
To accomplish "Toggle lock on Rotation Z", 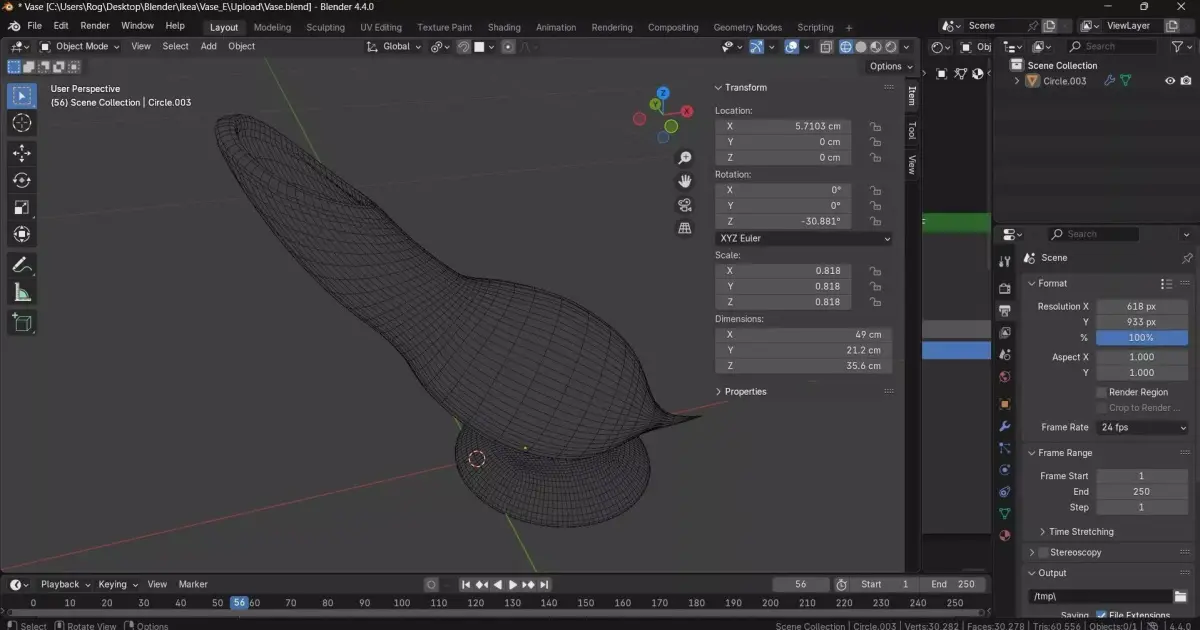I will coord(875,221).
